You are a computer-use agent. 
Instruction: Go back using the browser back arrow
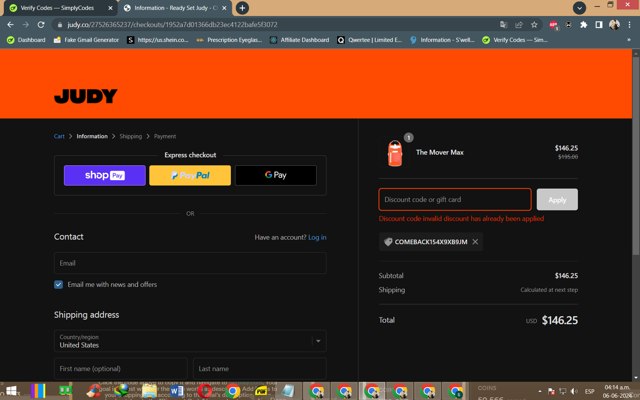[x=11, y=24]
